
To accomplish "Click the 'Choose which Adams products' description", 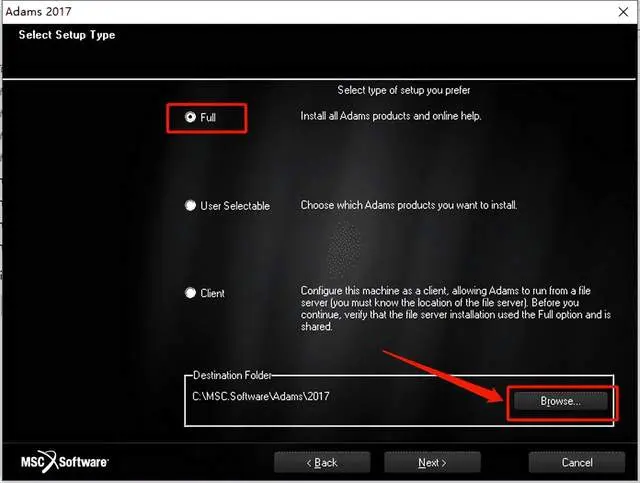I will pyautogui.click(x=409, y=205).
